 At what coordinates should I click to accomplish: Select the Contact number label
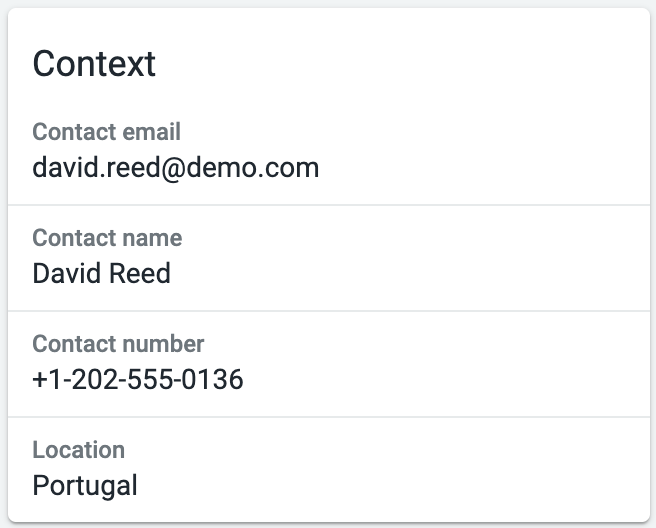point(118,344)
